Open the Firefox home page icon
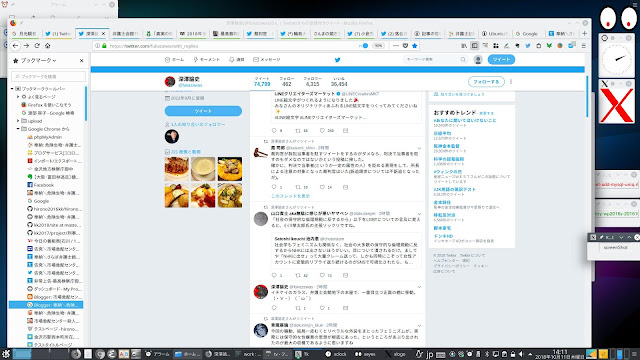 (48, 46)
